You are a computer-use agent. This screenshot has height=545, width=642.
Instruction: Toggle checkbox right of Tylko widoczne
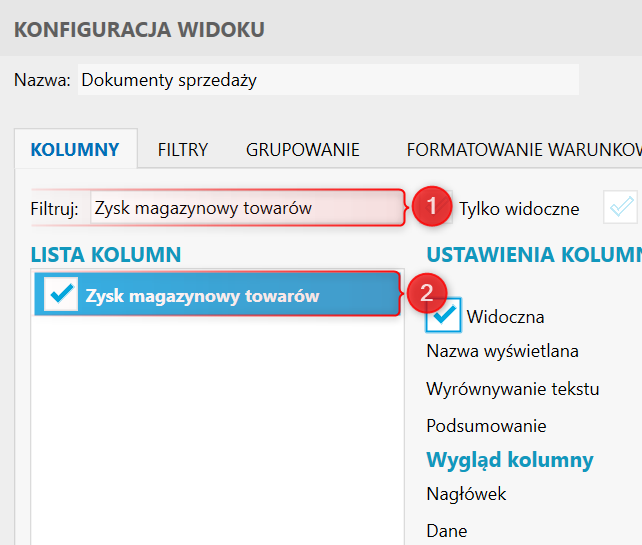pos(621,207)
